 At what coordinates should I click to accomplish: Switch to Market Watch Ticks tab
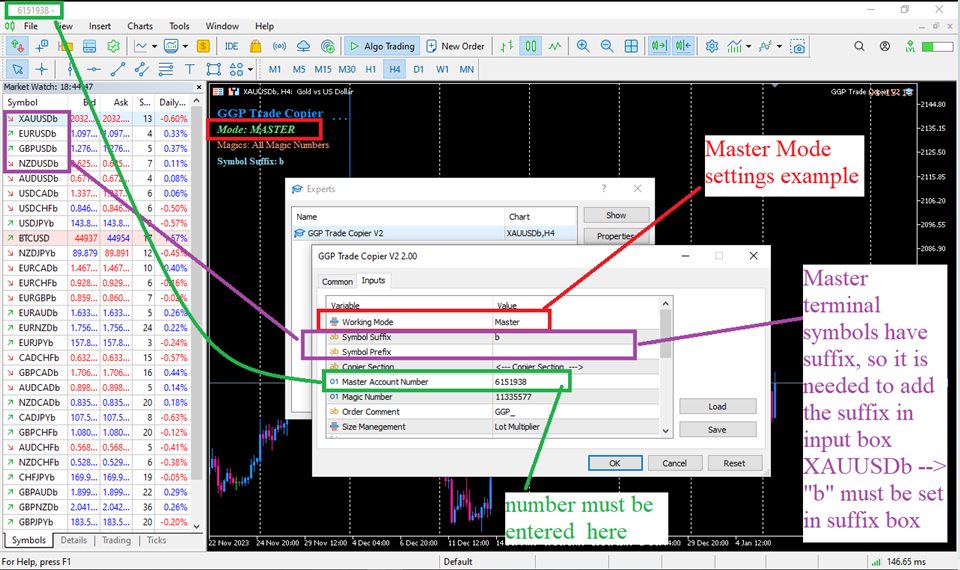[x=156, y=540]
